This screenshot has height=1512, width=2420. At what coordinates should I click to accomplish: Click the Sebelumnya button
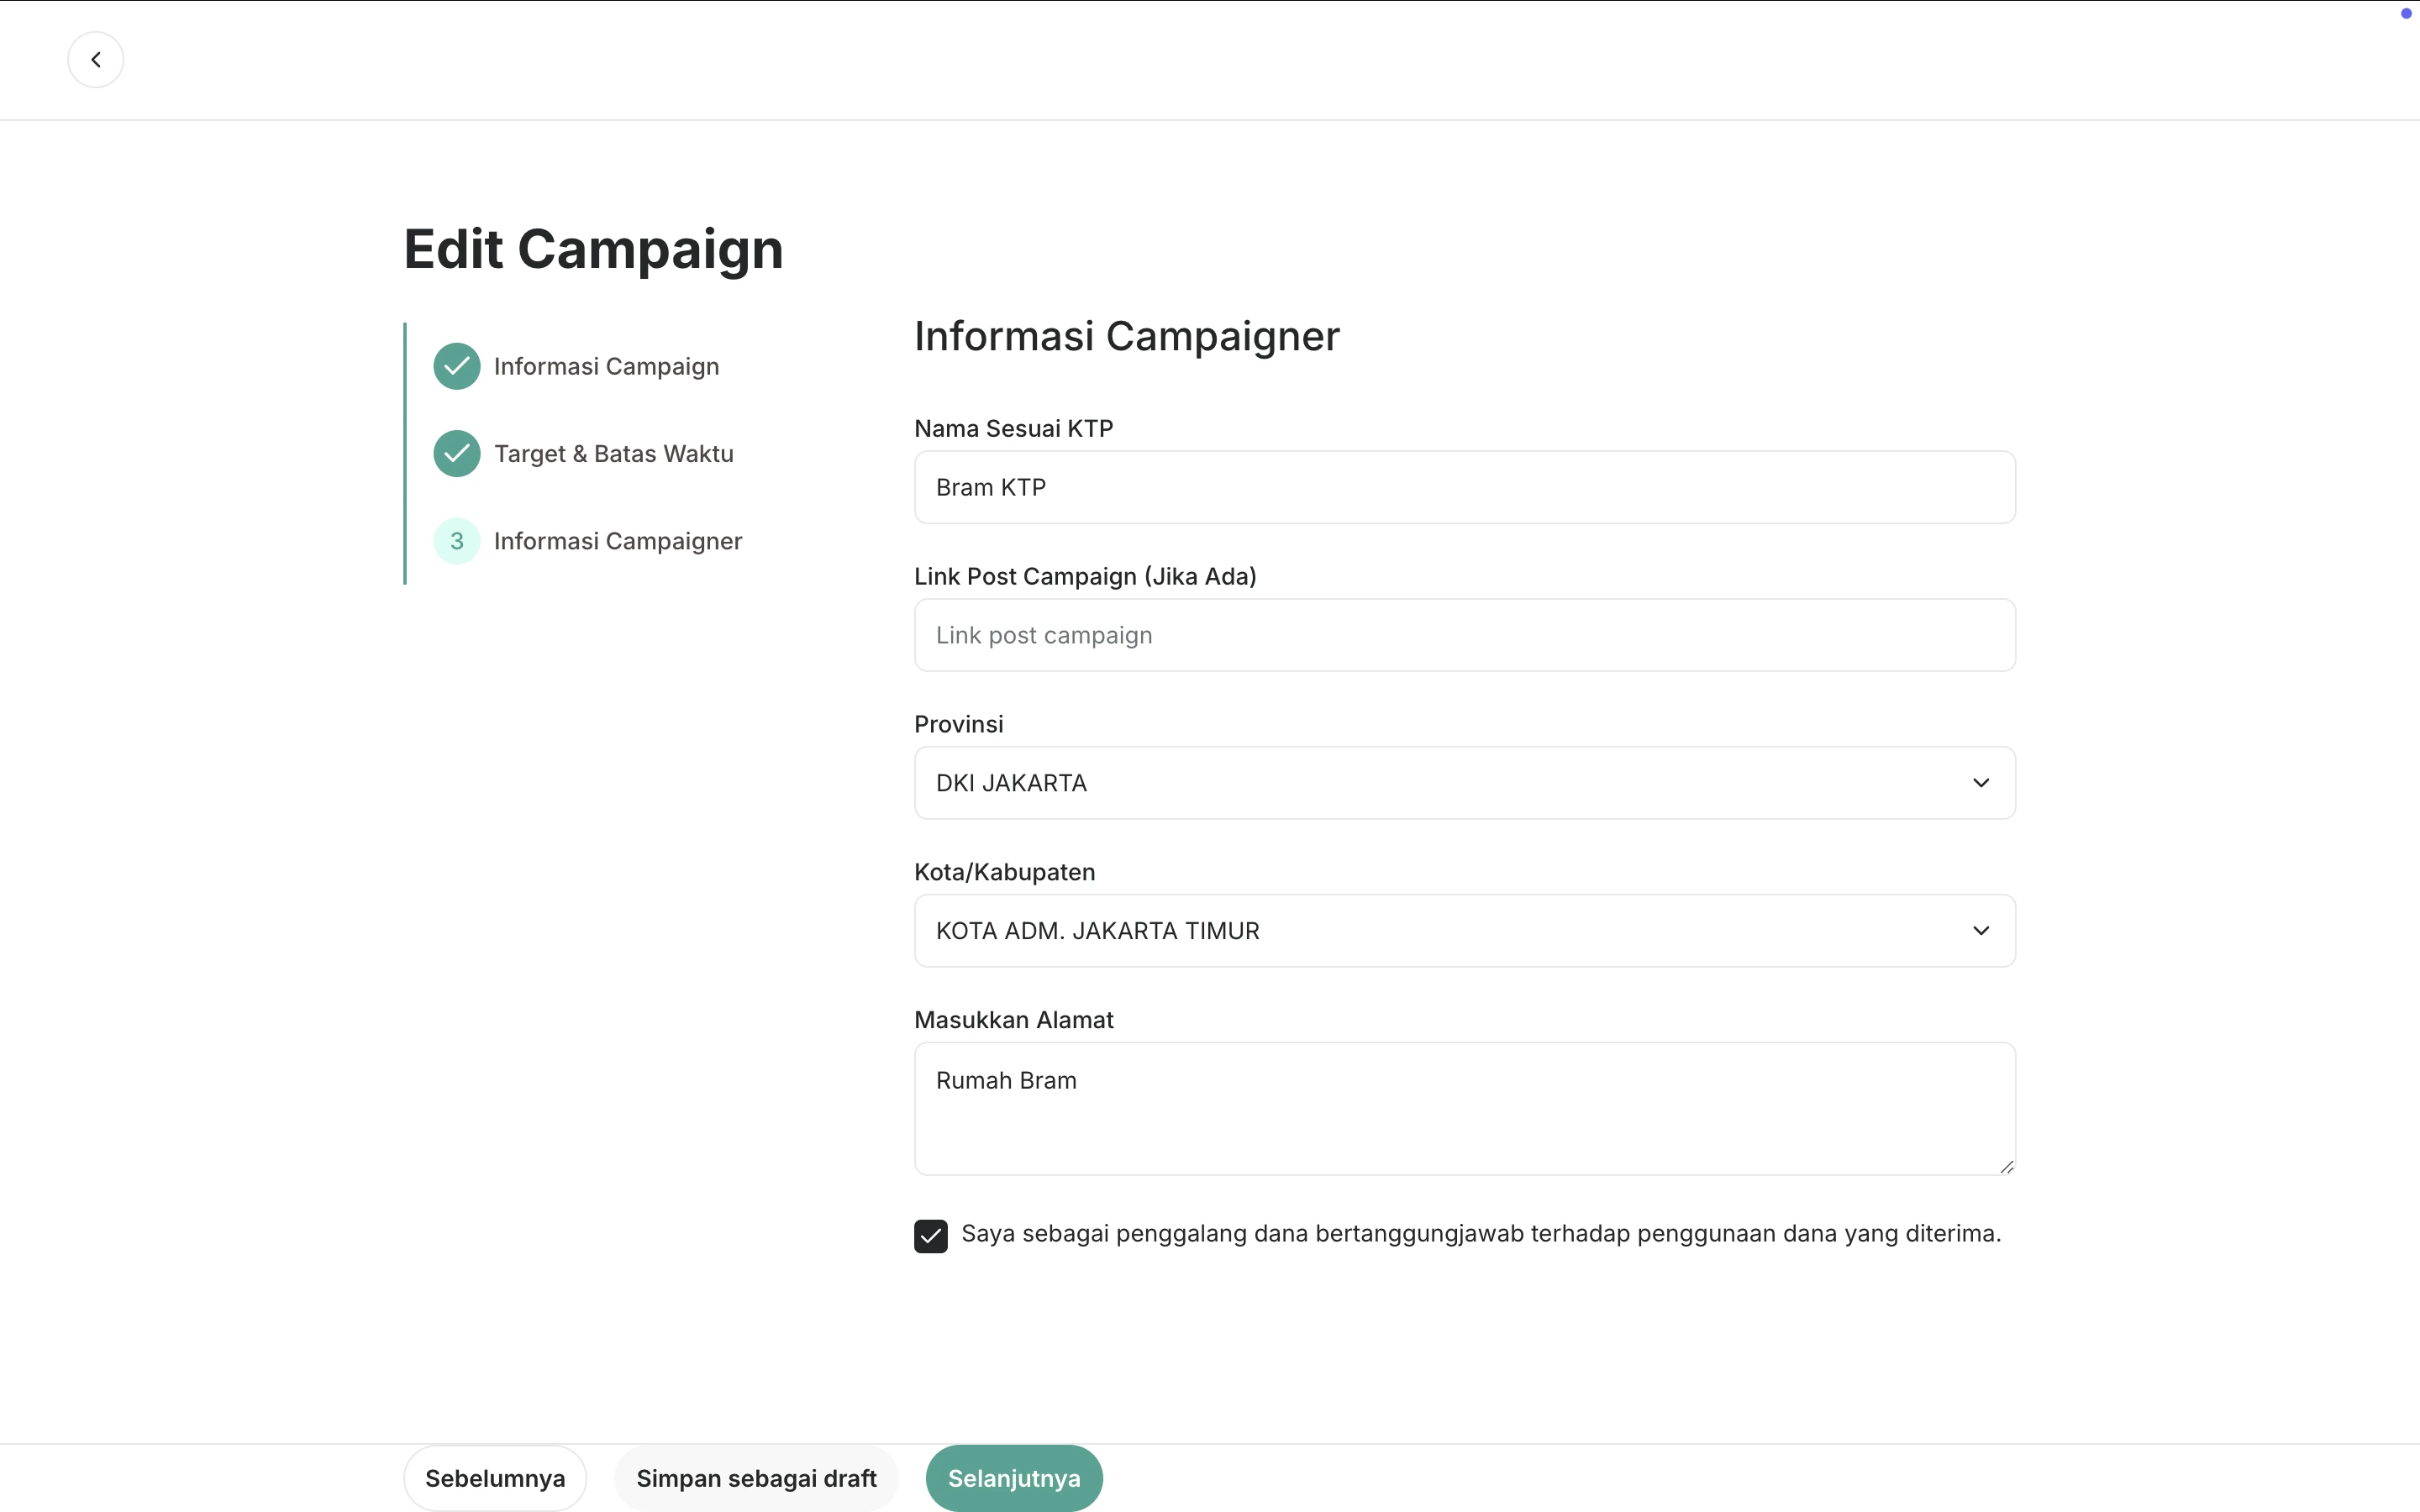click(x=495, y=1478)
